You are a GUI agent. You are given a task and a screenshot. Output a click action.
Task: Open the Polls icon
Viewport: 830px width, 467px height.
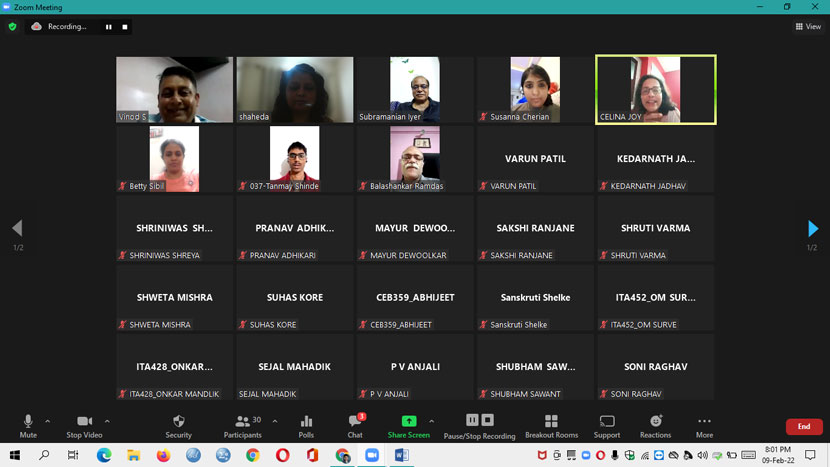pyautogui.click(x=306, y=421)
